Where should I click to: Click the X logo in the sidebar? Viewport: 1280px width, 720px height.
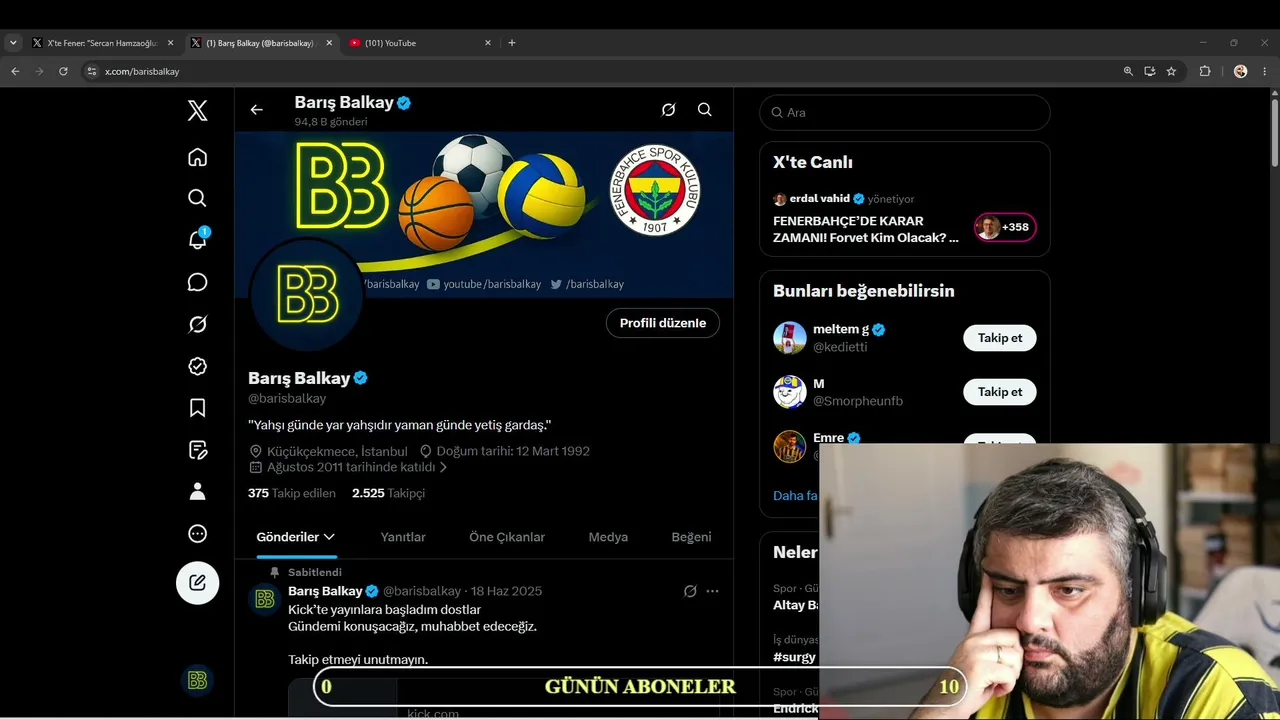point(198,110)
